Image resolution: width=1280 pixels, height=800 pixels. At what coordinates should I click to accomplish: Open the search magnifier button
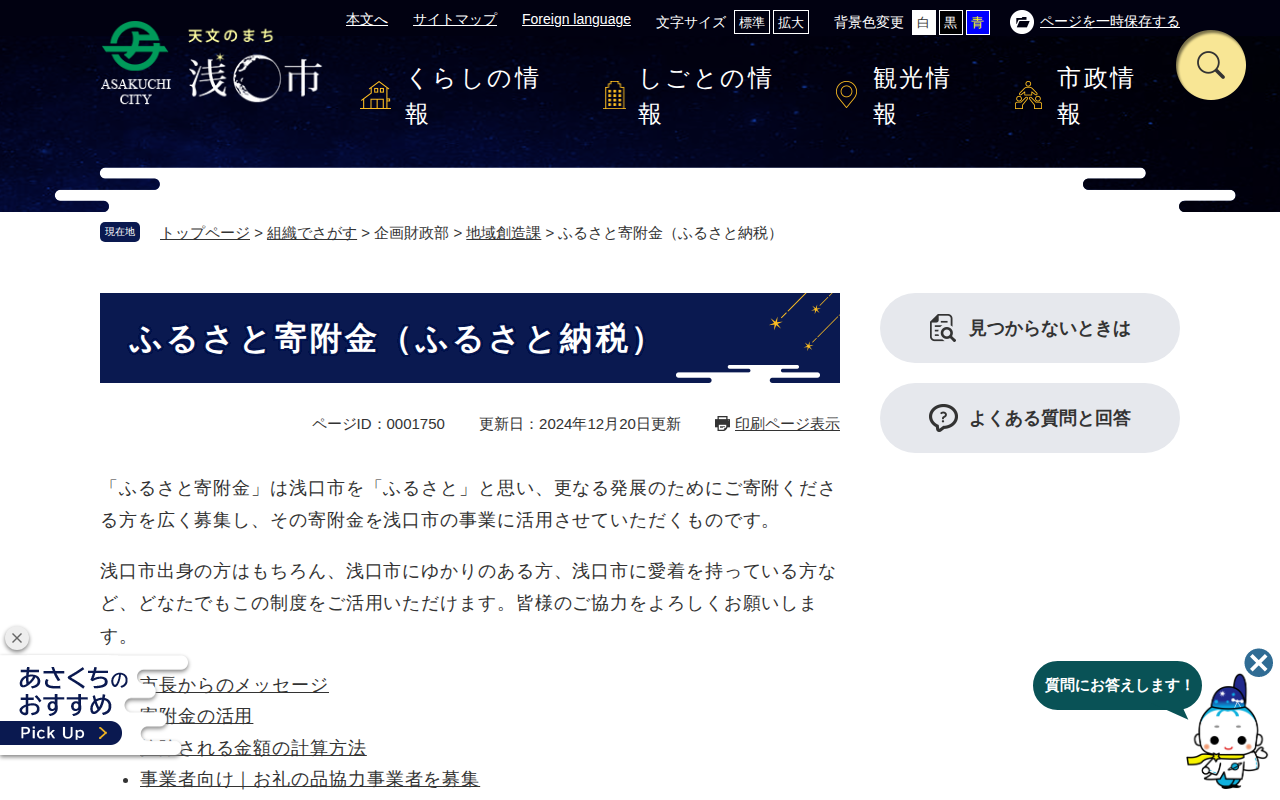click(x=1211, y=65)
